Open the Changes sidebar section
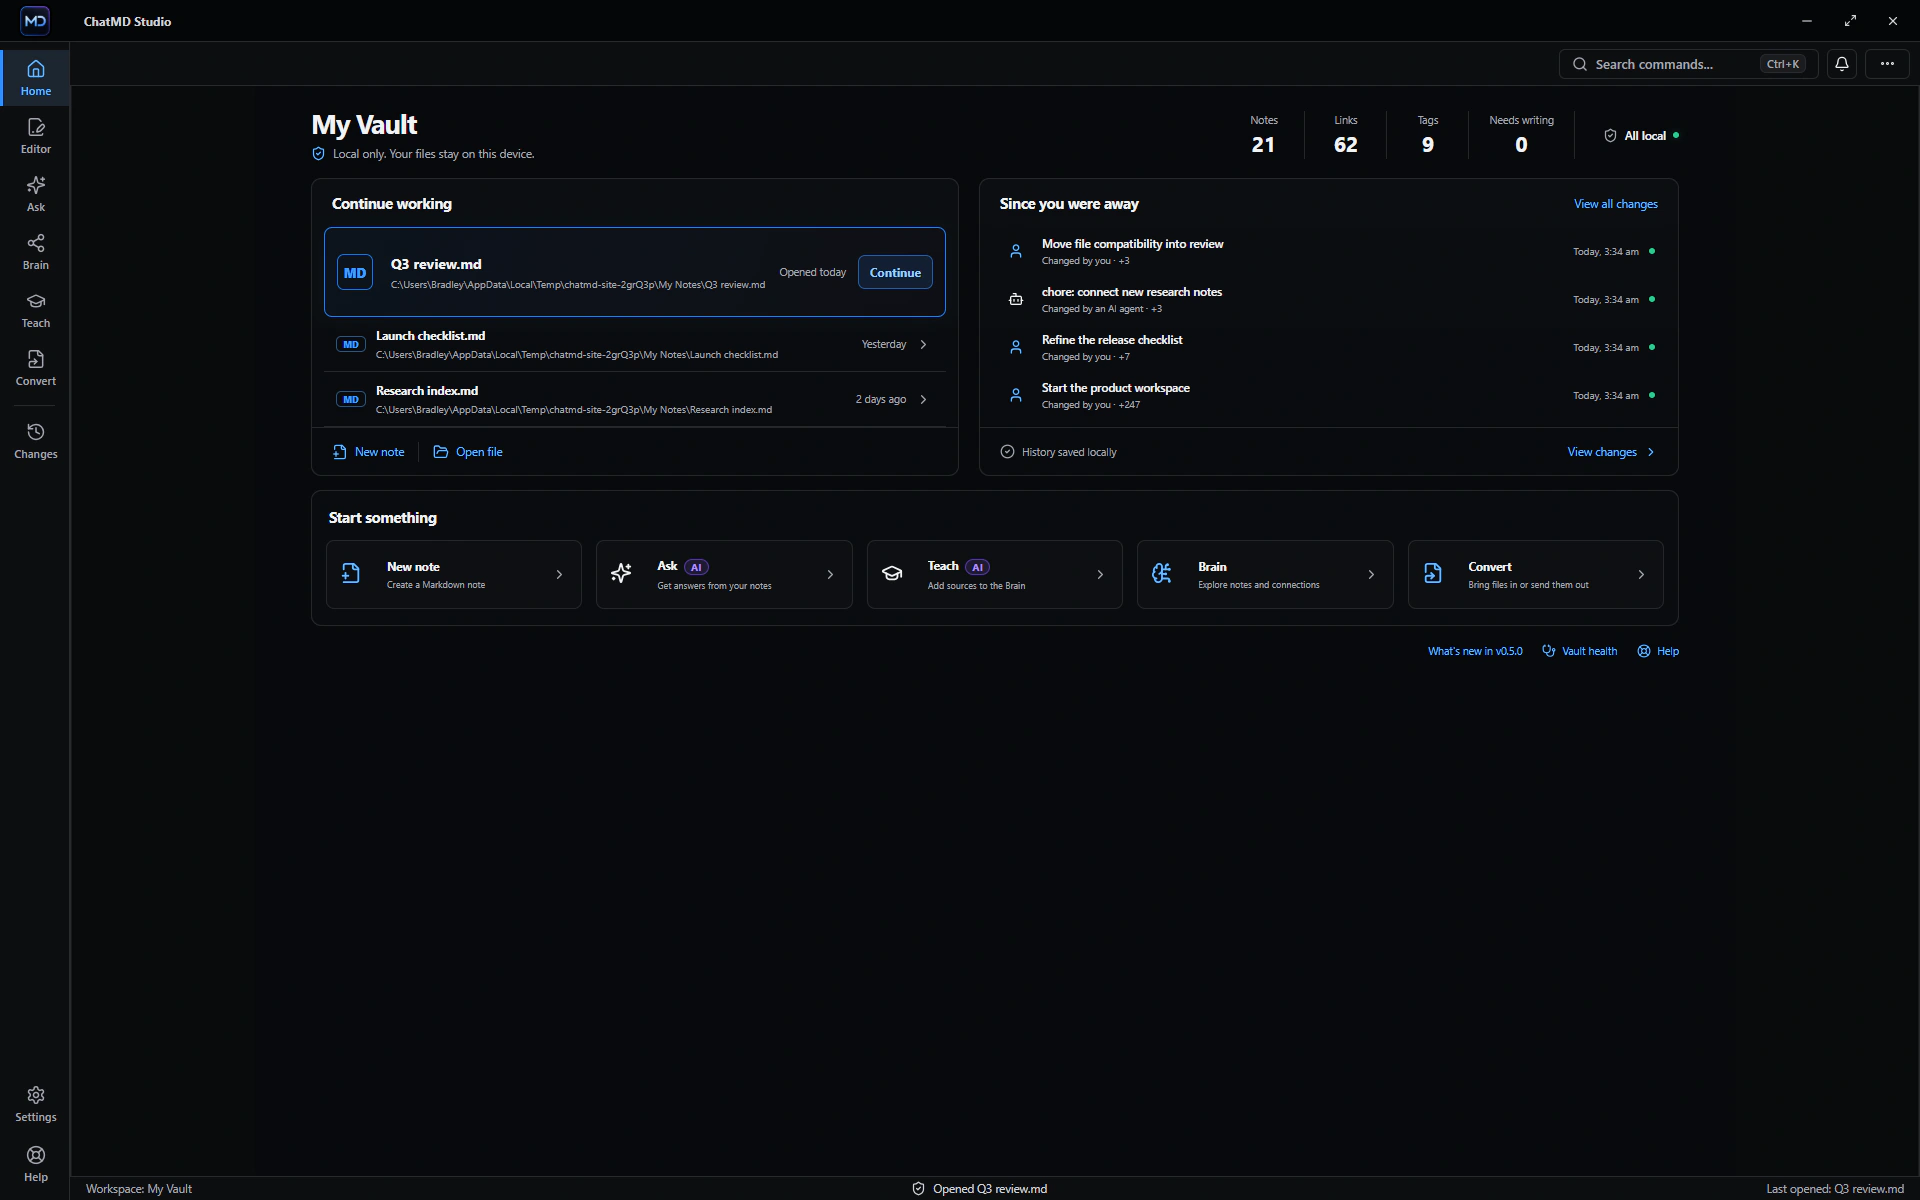Screen dimensions: 1920x1200 tap(36, 441)
